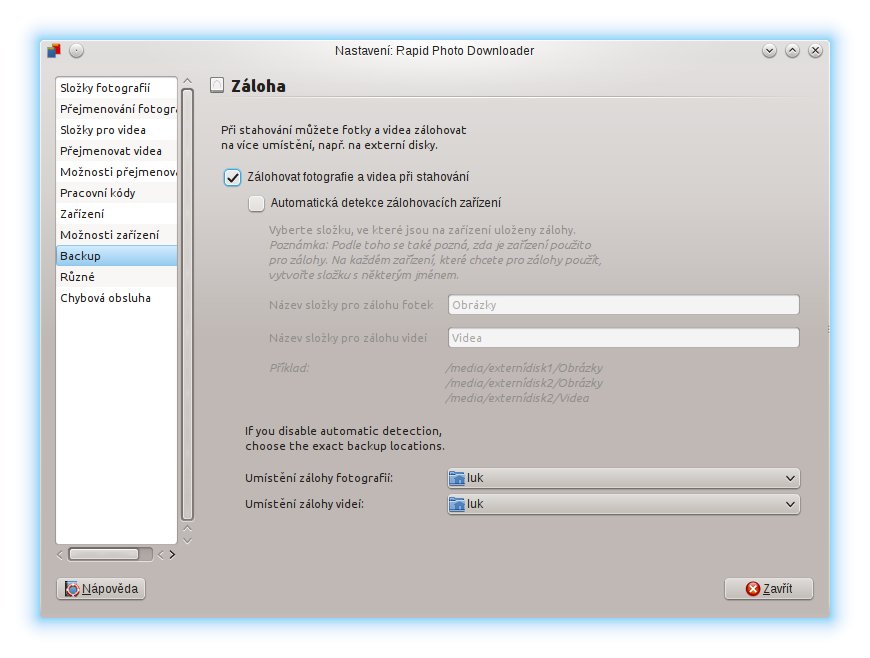The height and width of the screenshot is (658, 870).
Task: Click the round pin button in title bar
Action: pos(77,50)
